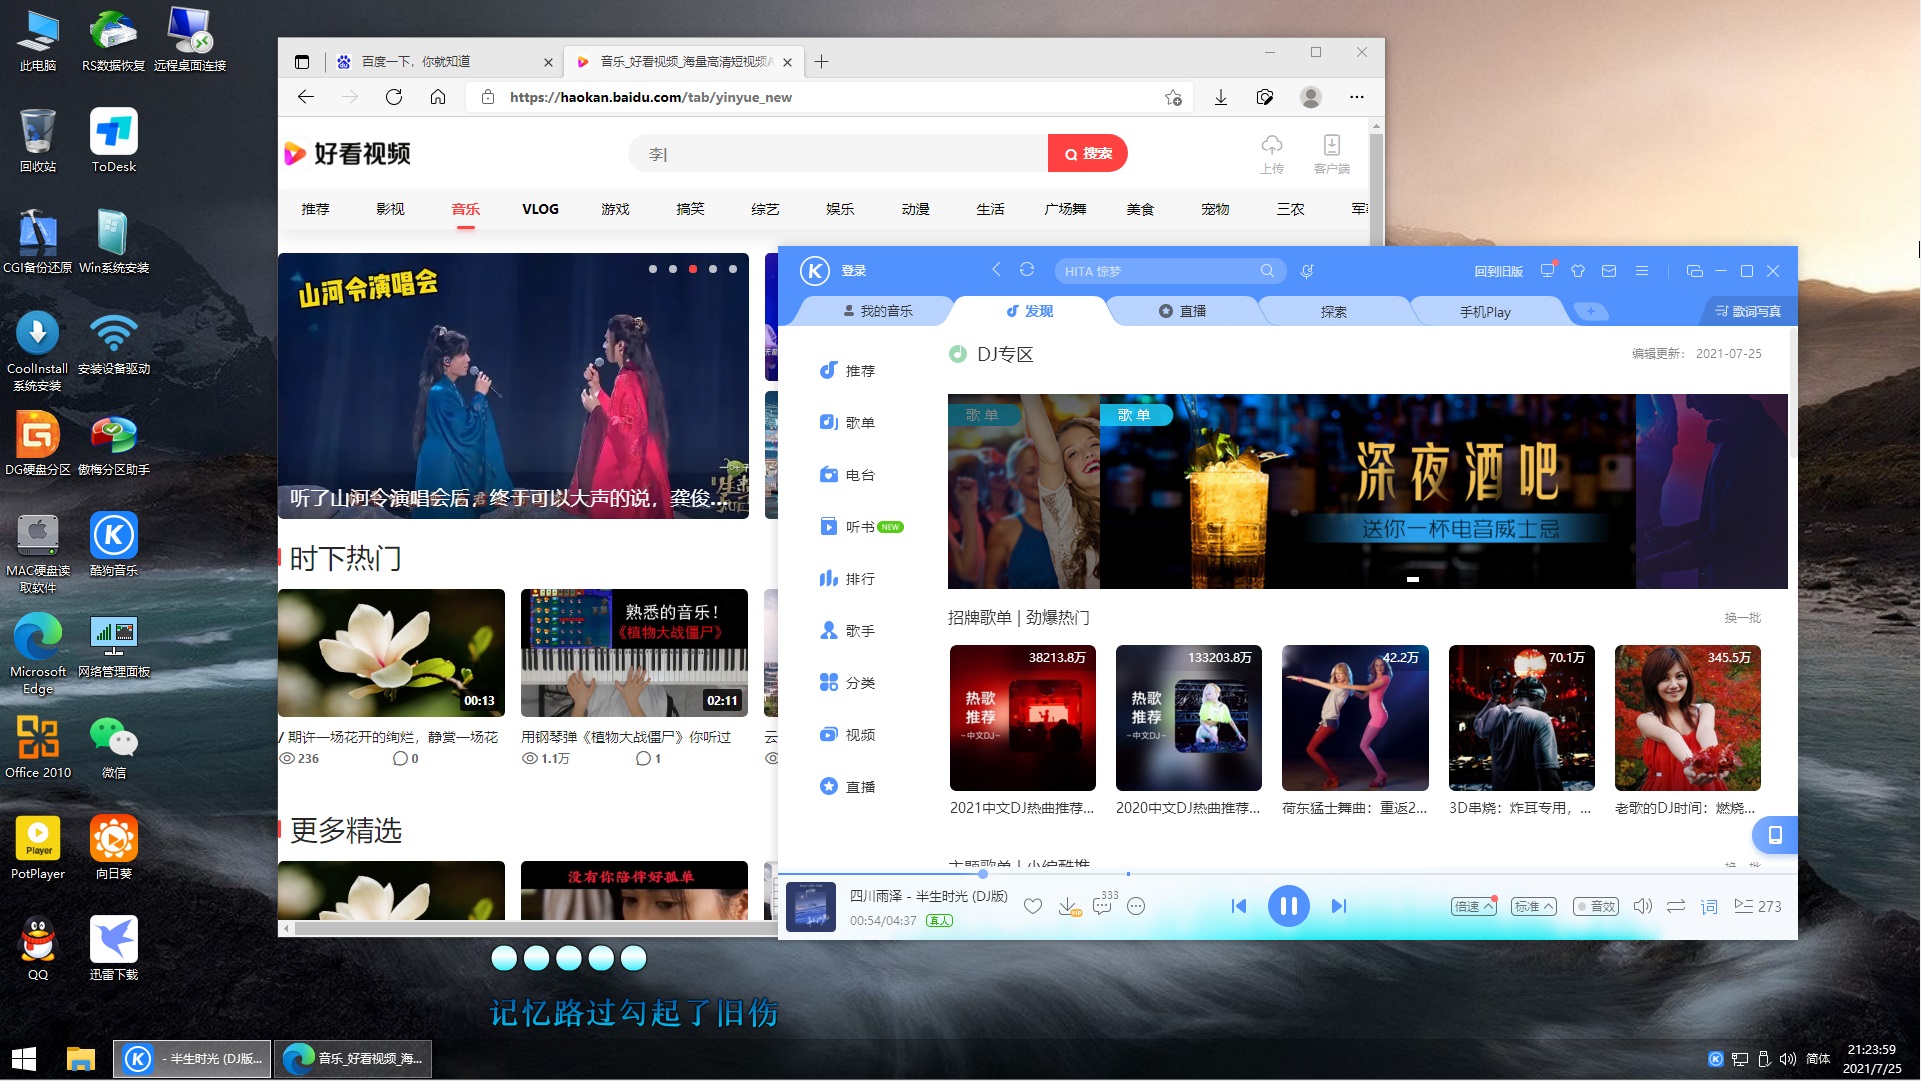Expand the 倍速 playback speed menu
Screen dimensions: 1921x1081
1473,906
